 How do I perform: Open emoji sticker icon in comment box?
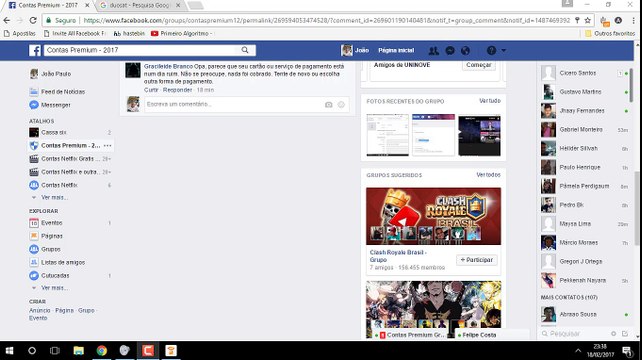(341, 105)
